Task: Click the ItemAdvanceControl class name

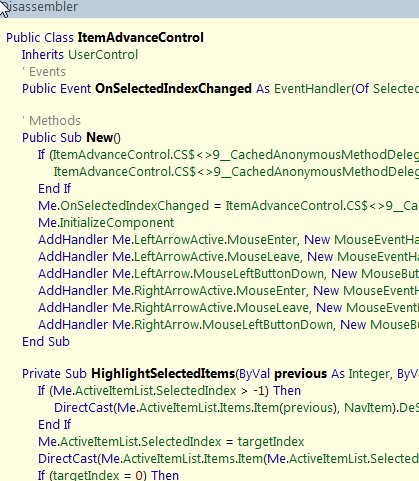Action: (140, 37)
